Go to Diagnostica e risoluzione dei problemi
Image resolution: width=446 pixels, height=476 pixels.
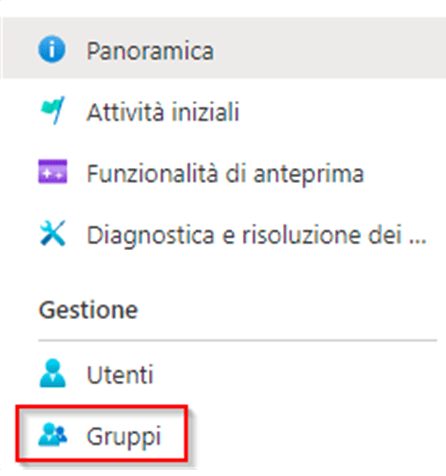257,235
